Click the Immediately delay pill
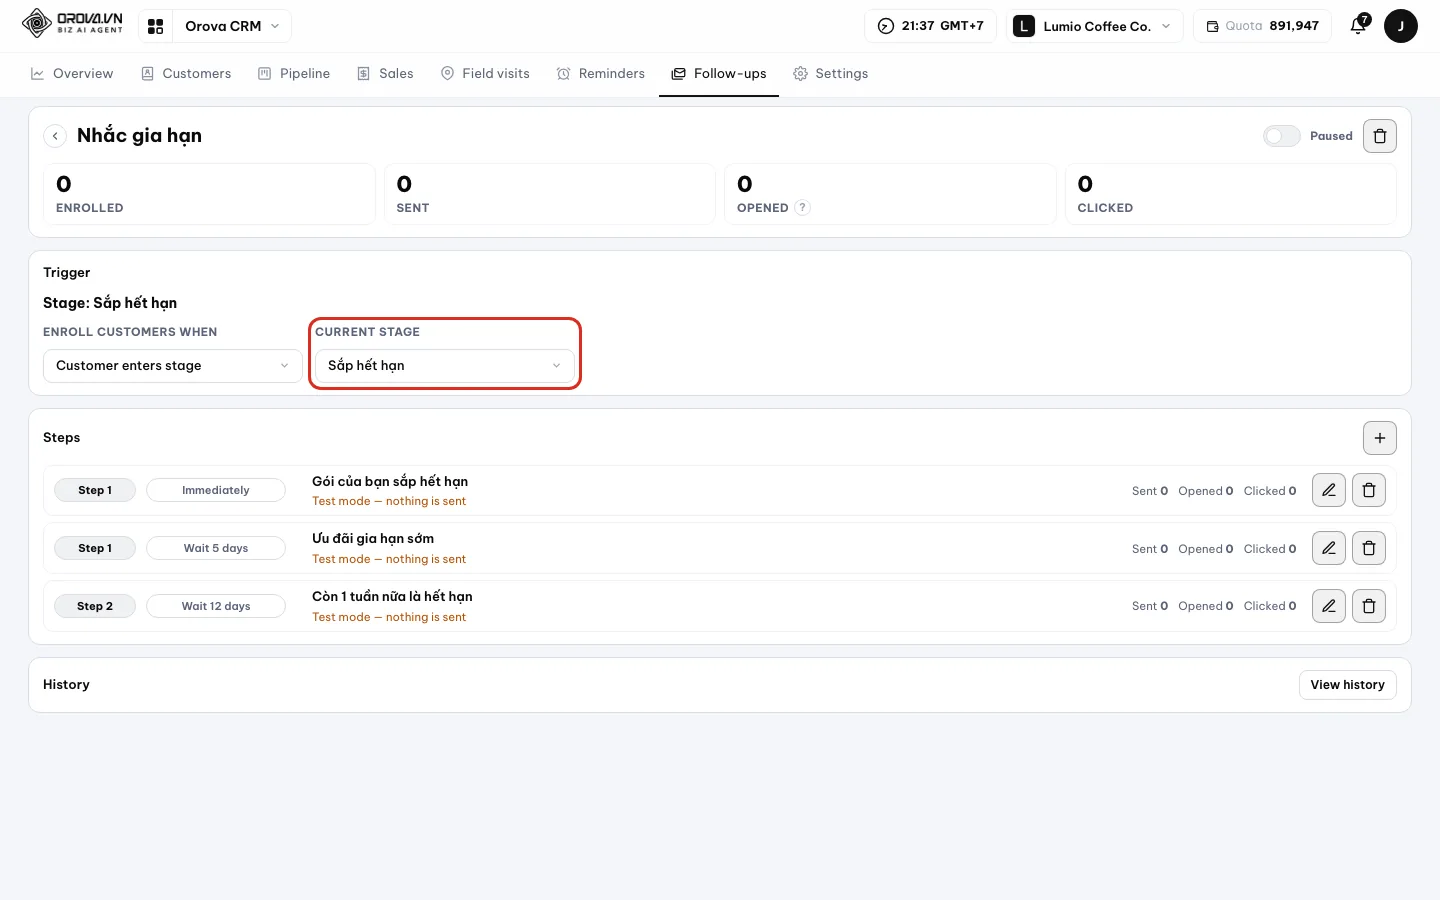The width and height of the screenshot is (1440, 900). (x=216, y=490)
